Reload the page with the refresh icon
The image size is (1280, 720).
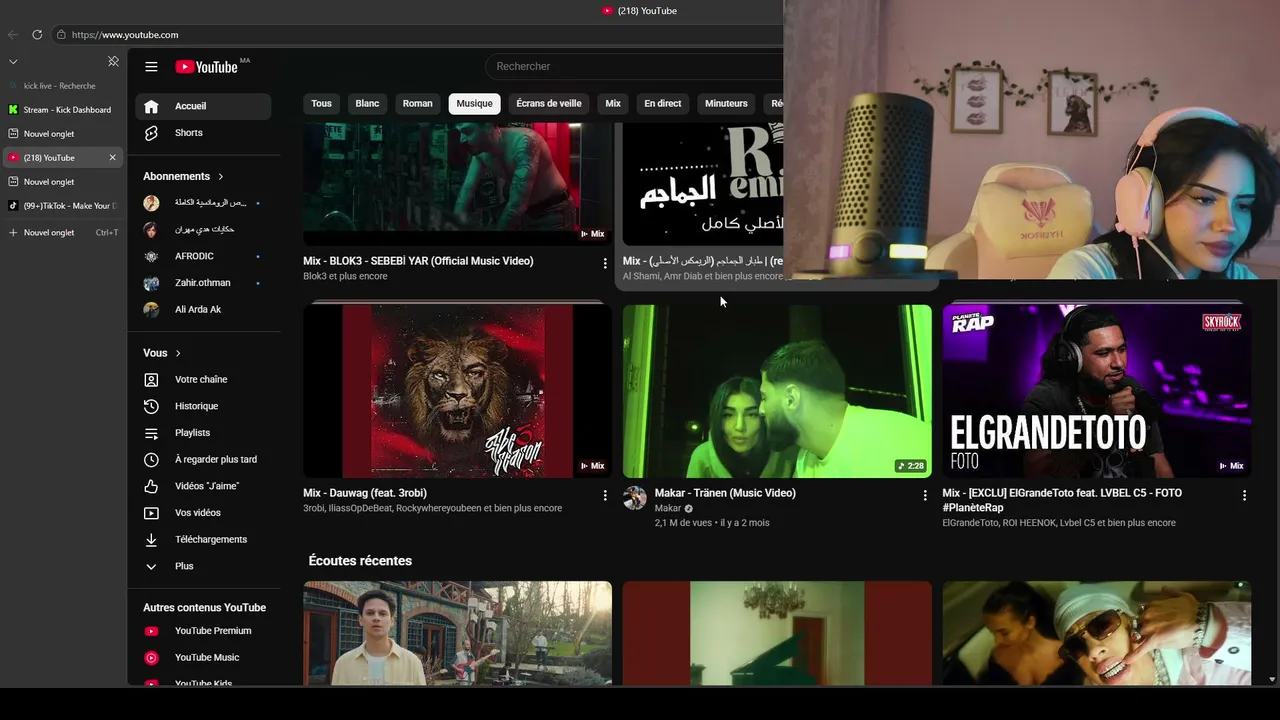click(37, 34)
